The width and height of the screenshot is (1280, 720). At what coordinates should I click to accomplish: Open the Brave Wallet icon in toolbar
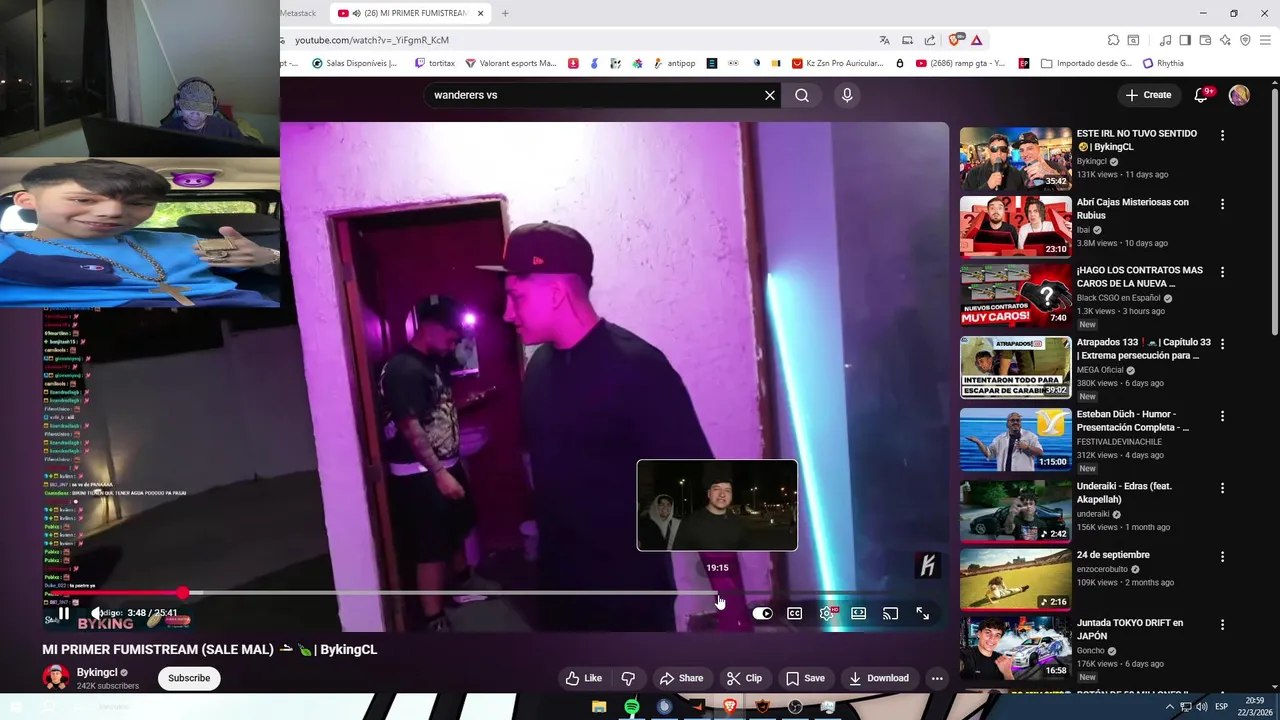(x=1205, y=40)
